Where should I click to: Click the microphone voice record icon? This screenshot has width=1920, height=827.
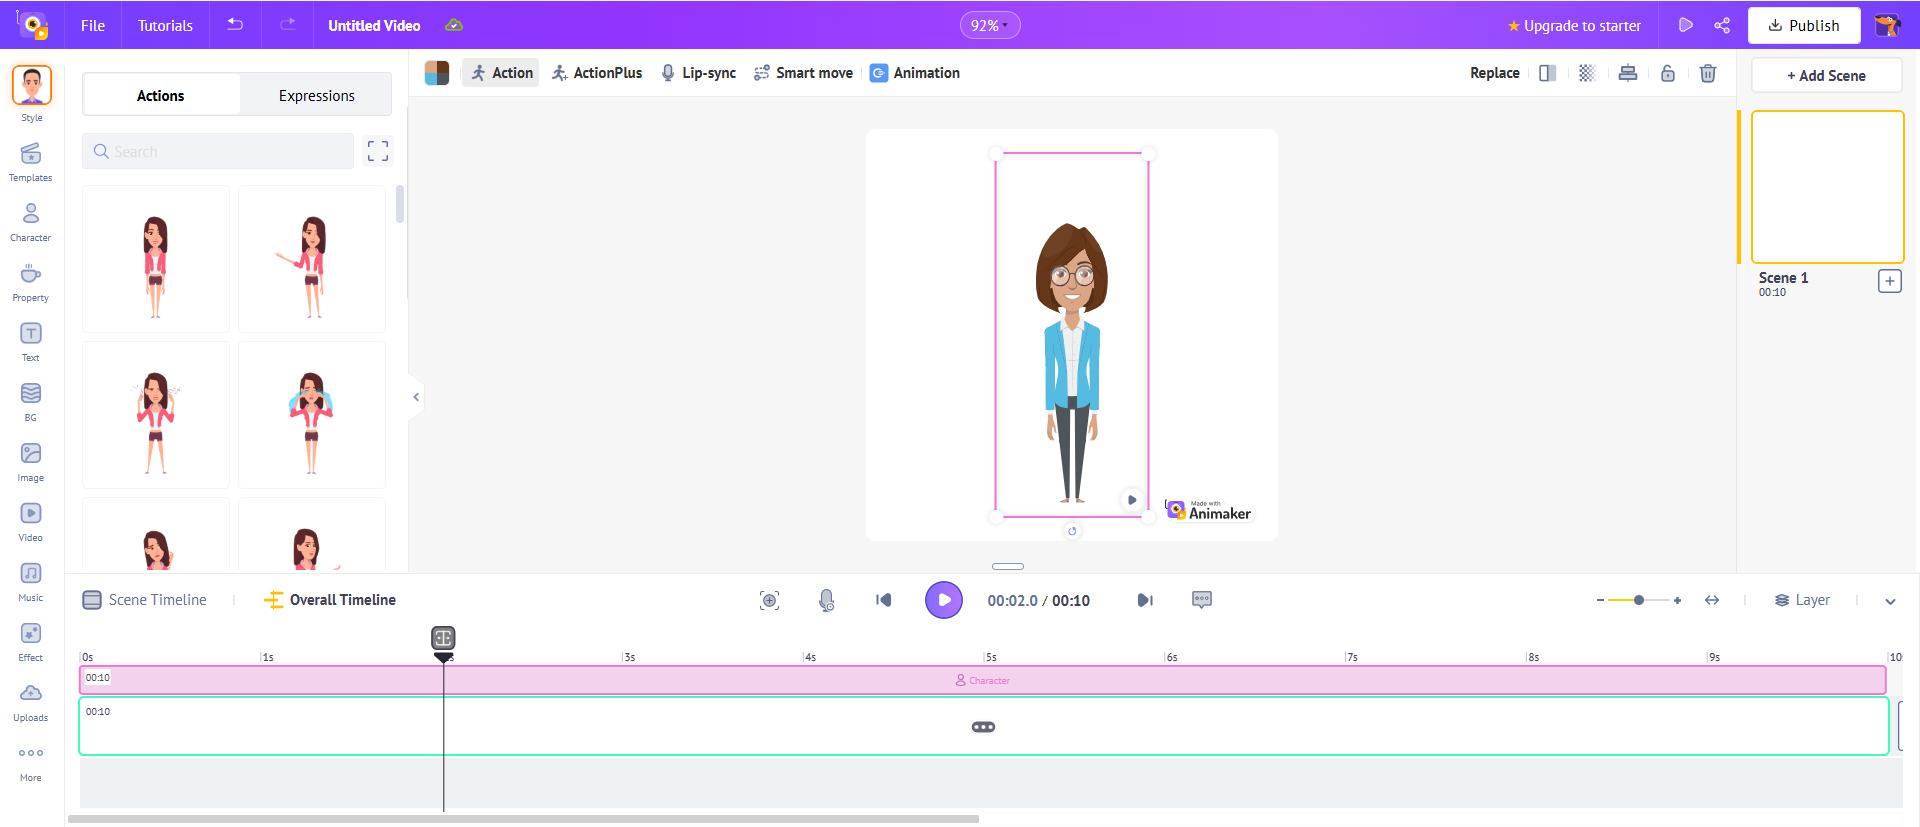(x=826, y=600)
